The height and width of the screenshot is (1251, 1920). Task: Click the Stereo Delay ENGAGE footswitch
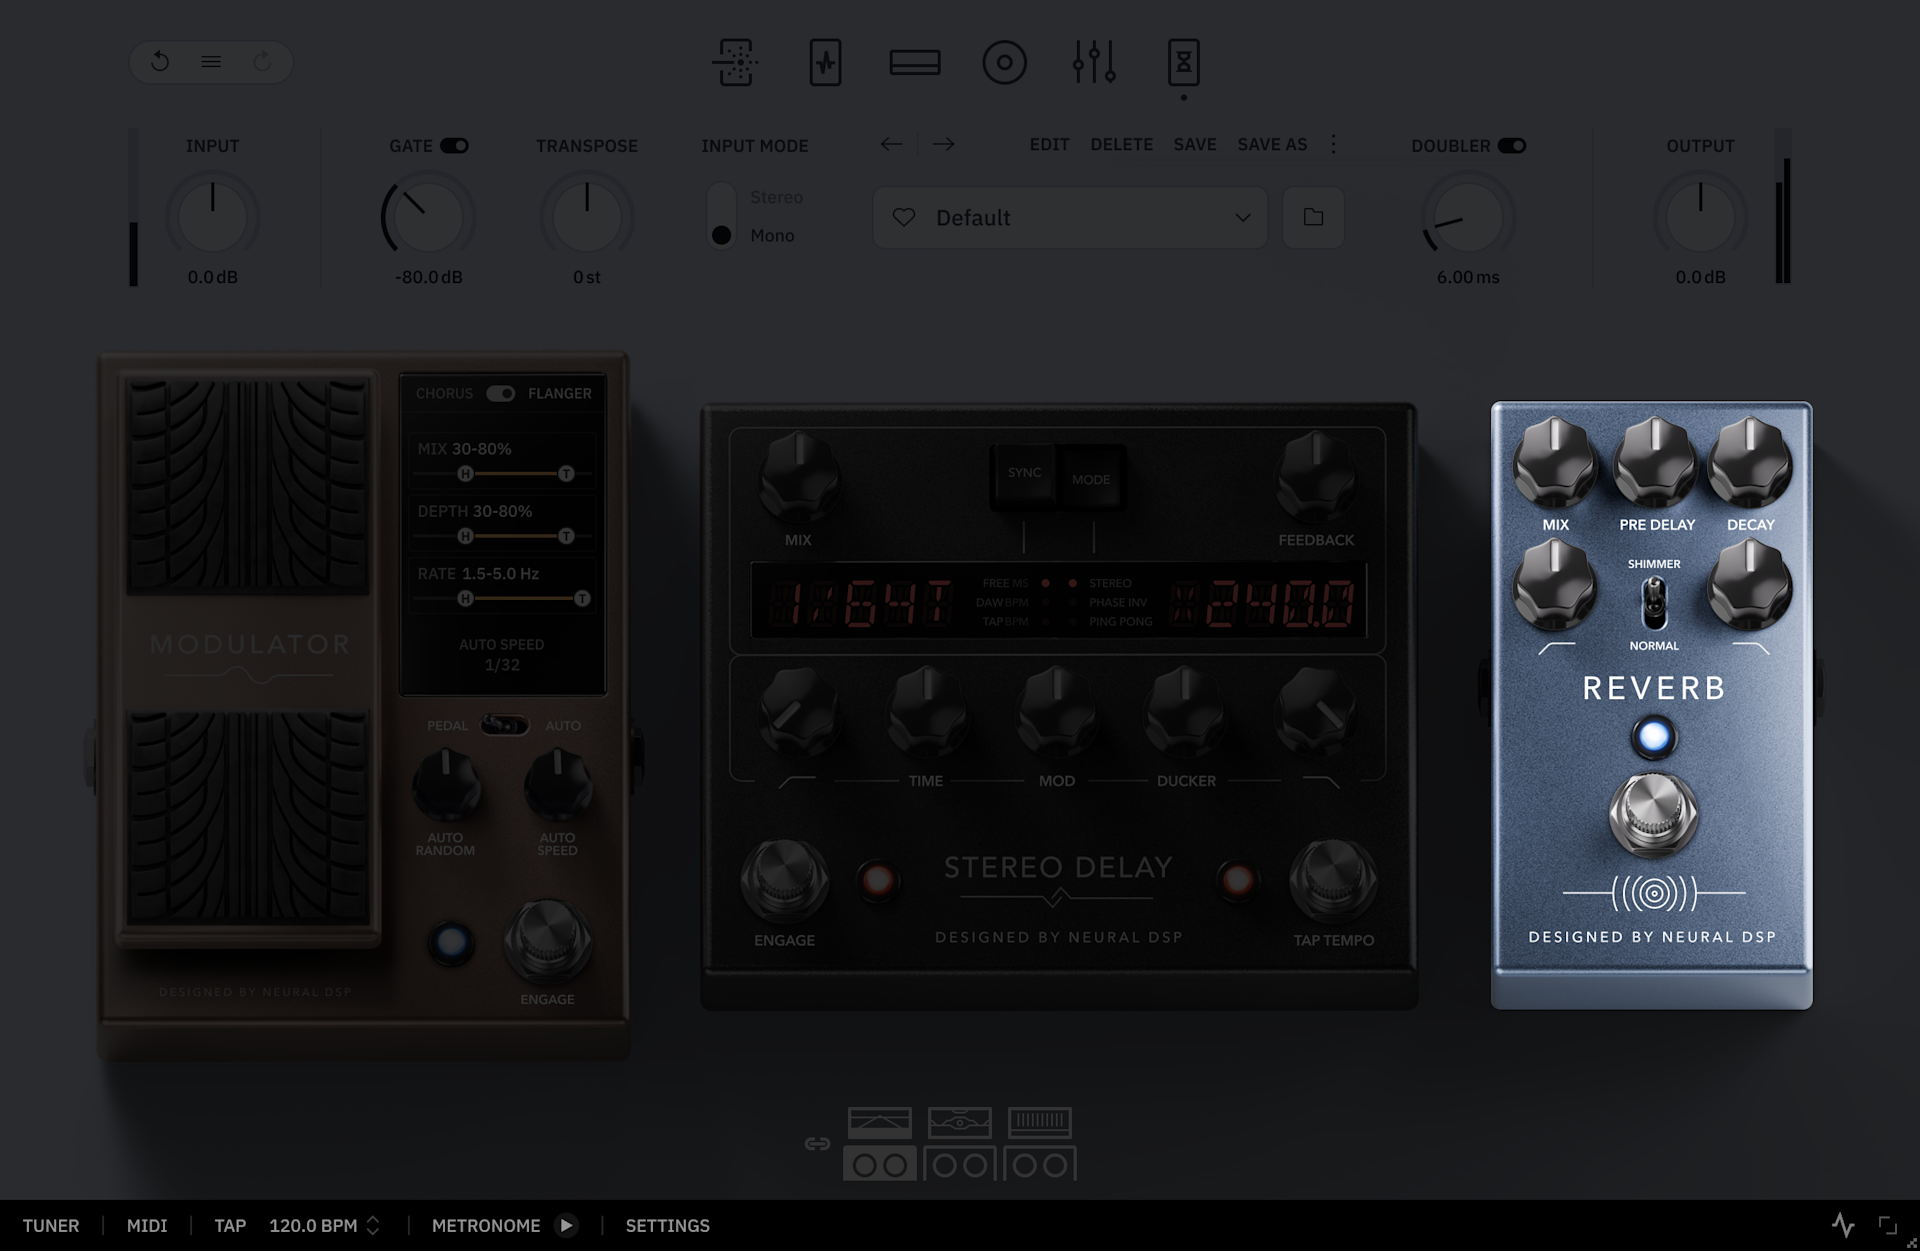click(x=785, y=881)
